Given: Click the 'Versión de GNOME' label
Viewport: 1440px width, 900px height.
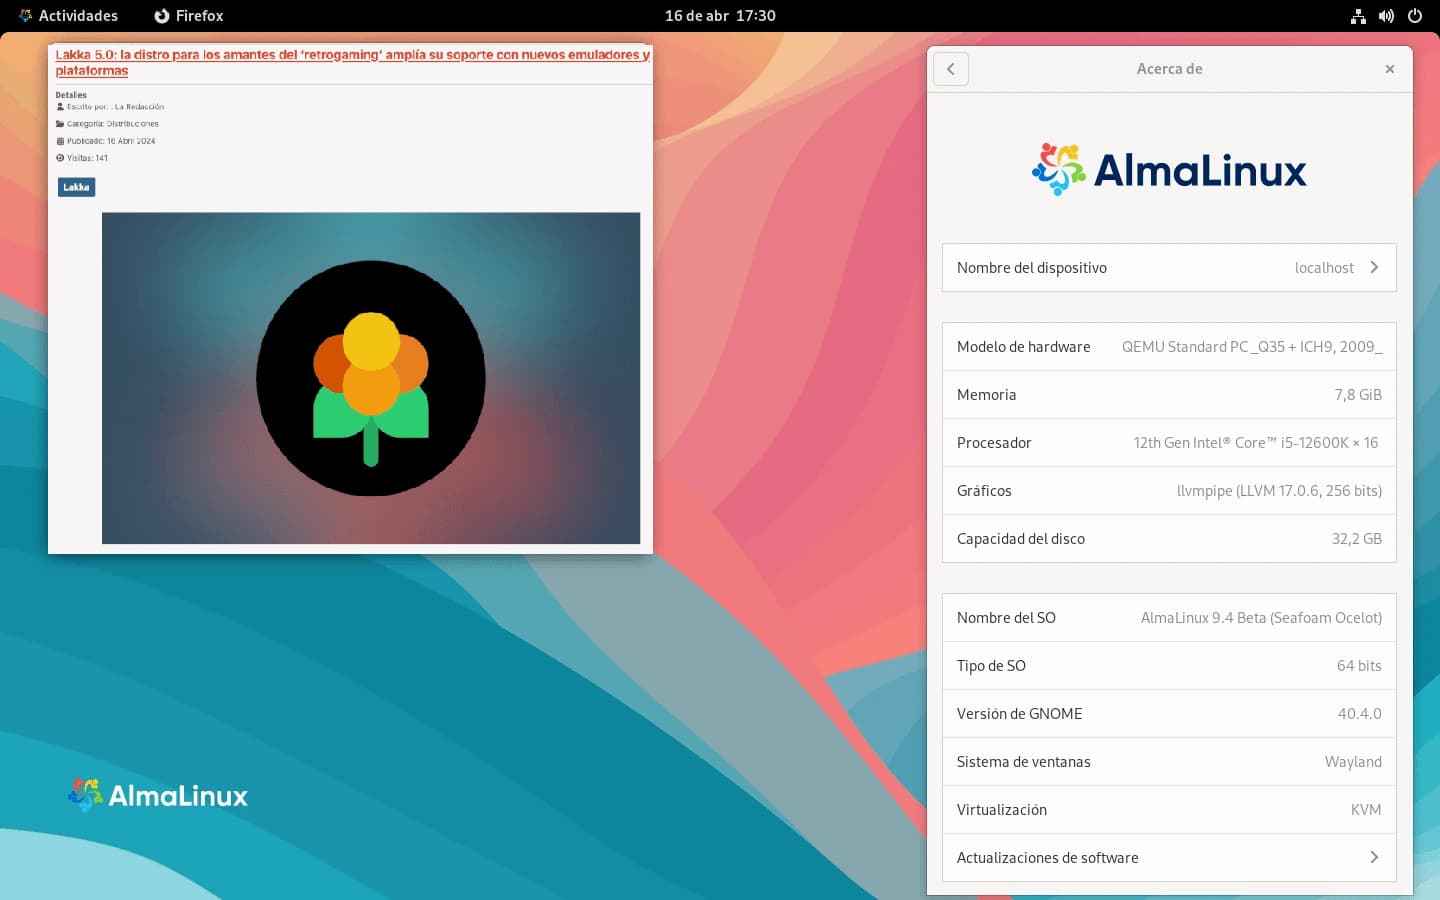Looking at the screenshot, I should tap(1019, 714).
